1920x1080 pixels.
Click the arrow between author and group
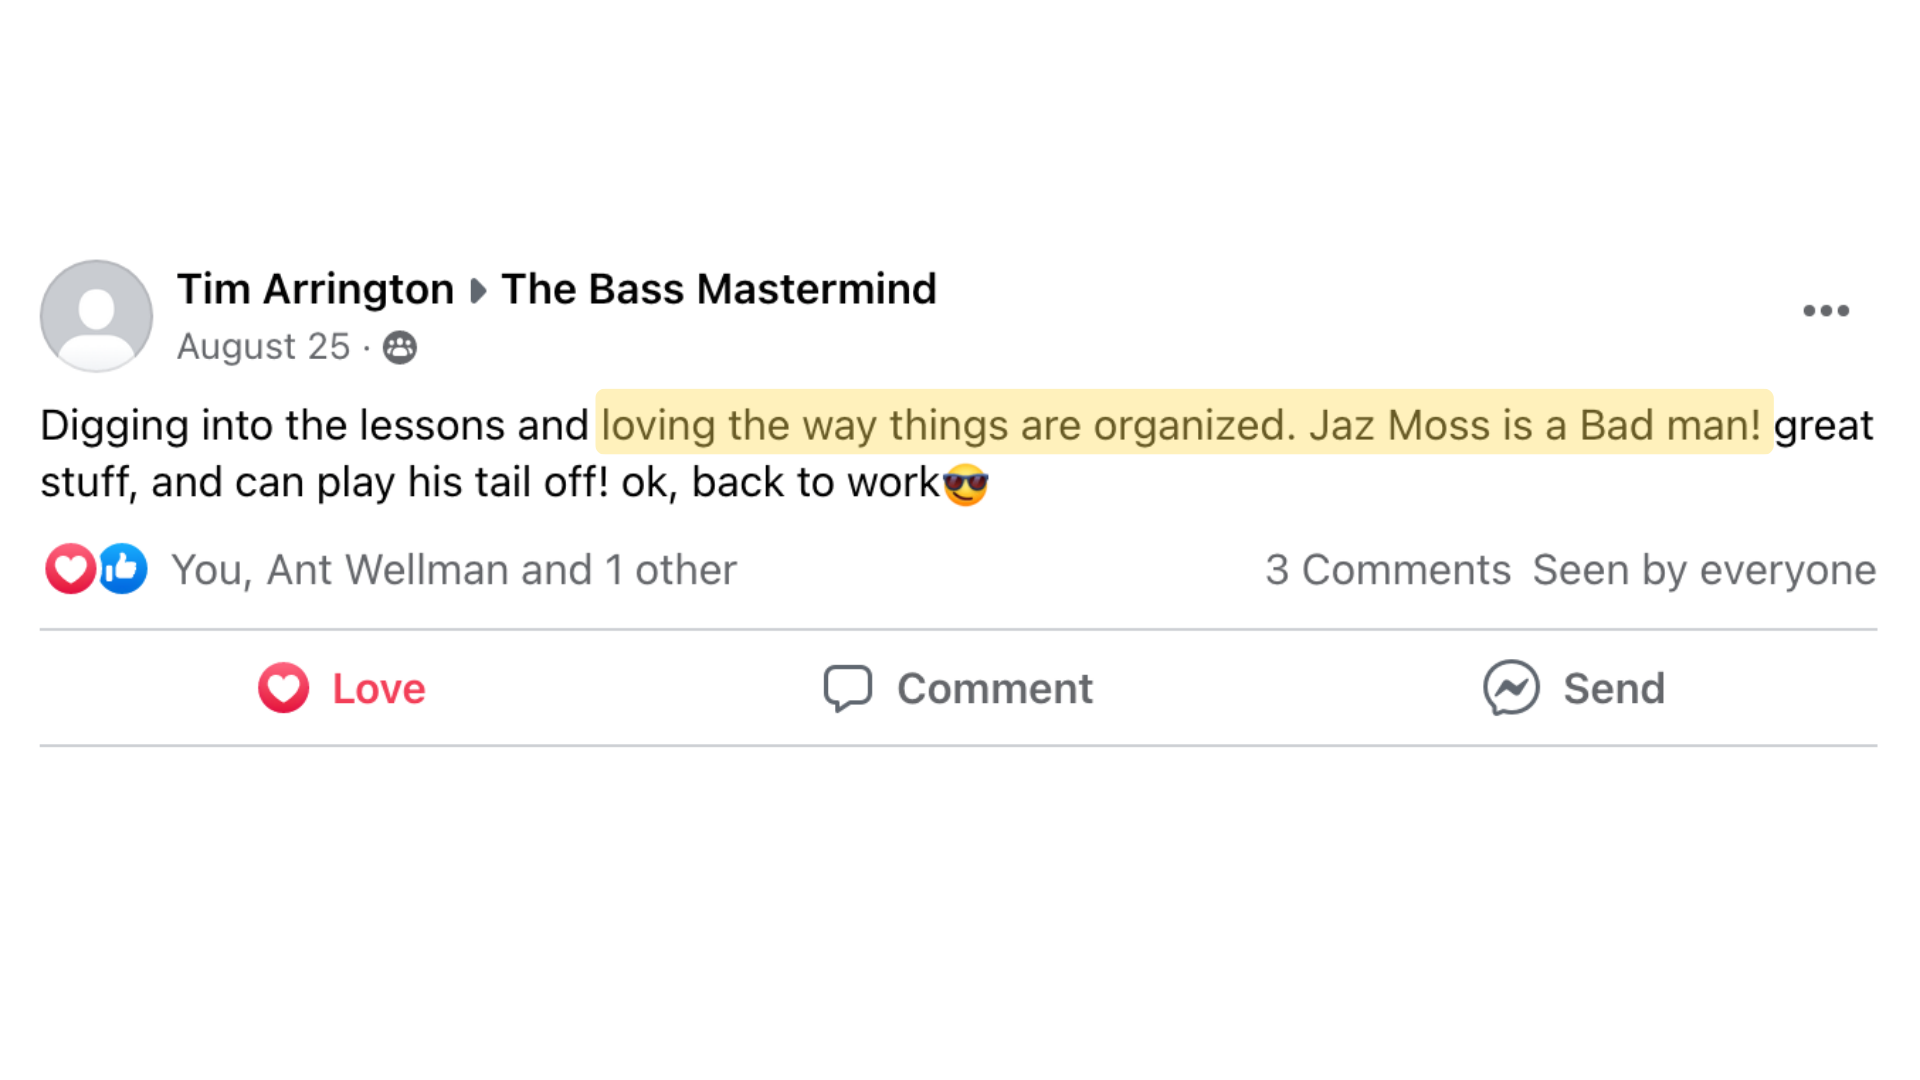tap(478, 291)
